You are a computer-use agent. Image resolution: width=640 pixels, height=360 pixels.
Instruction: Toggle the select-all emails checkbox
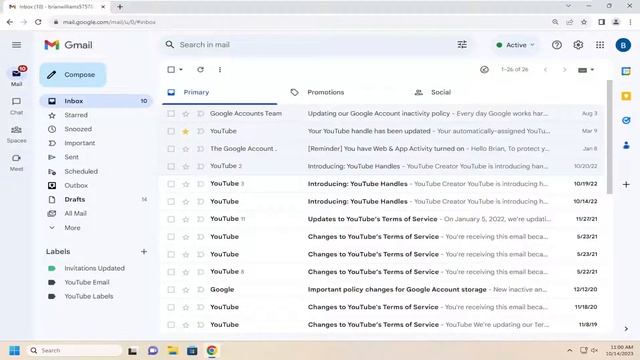click(171, 69)
